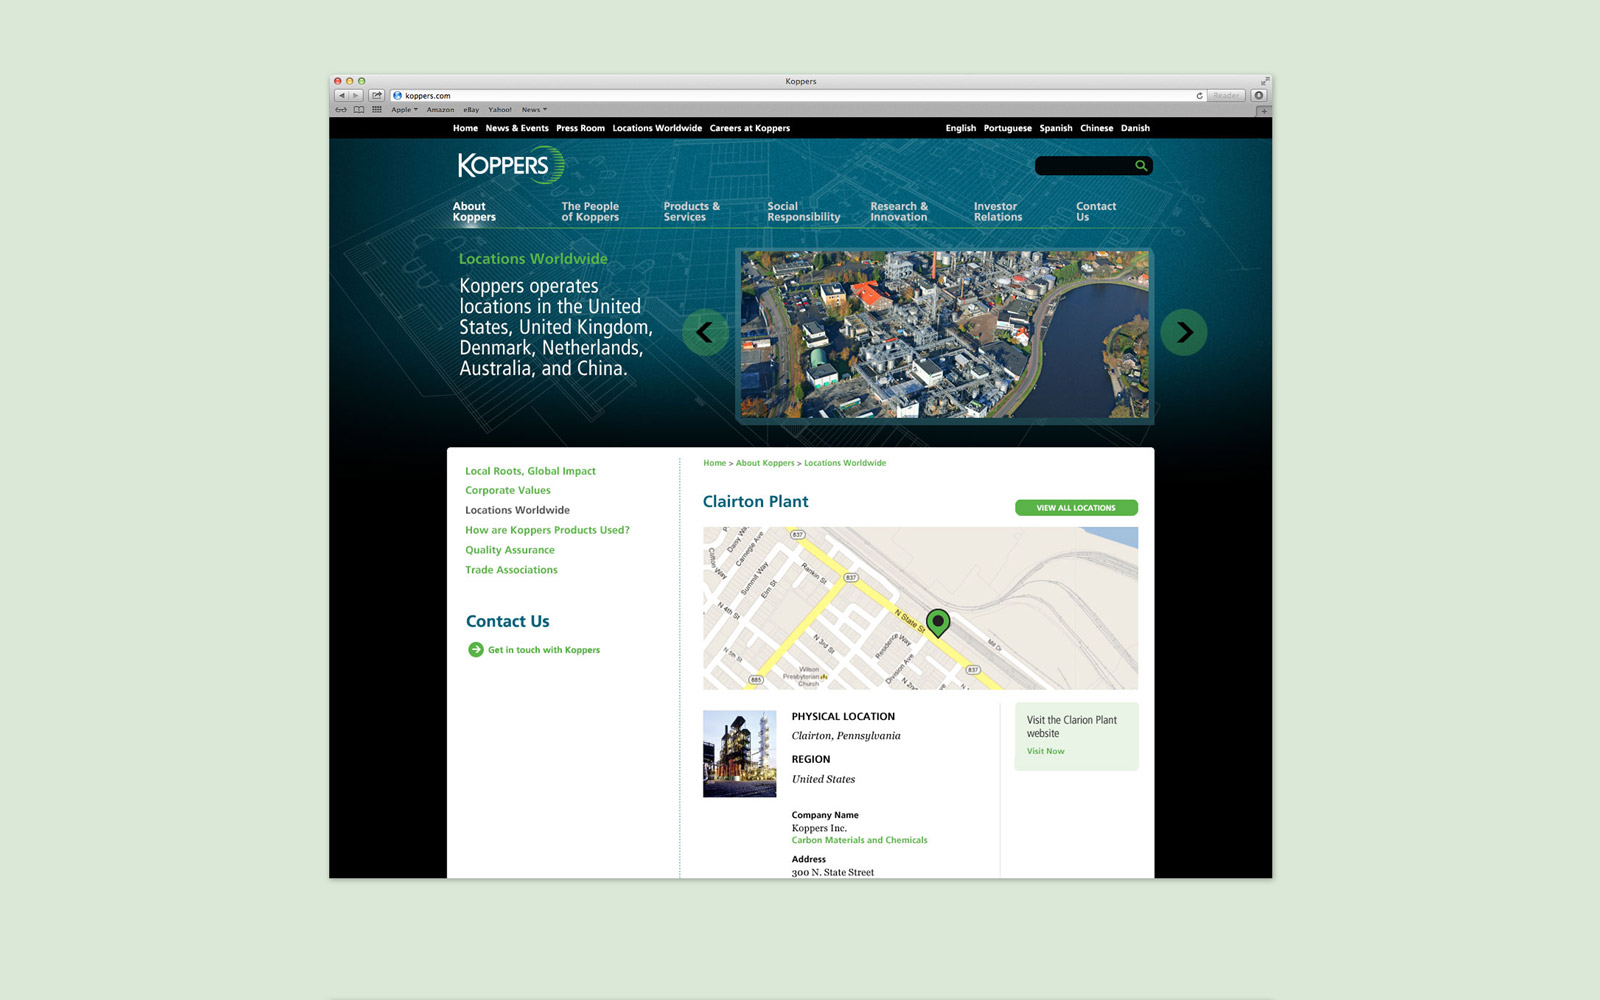Open News & Events in the top bar
The image size is (1600, 1000).
[x=517, y=128]
